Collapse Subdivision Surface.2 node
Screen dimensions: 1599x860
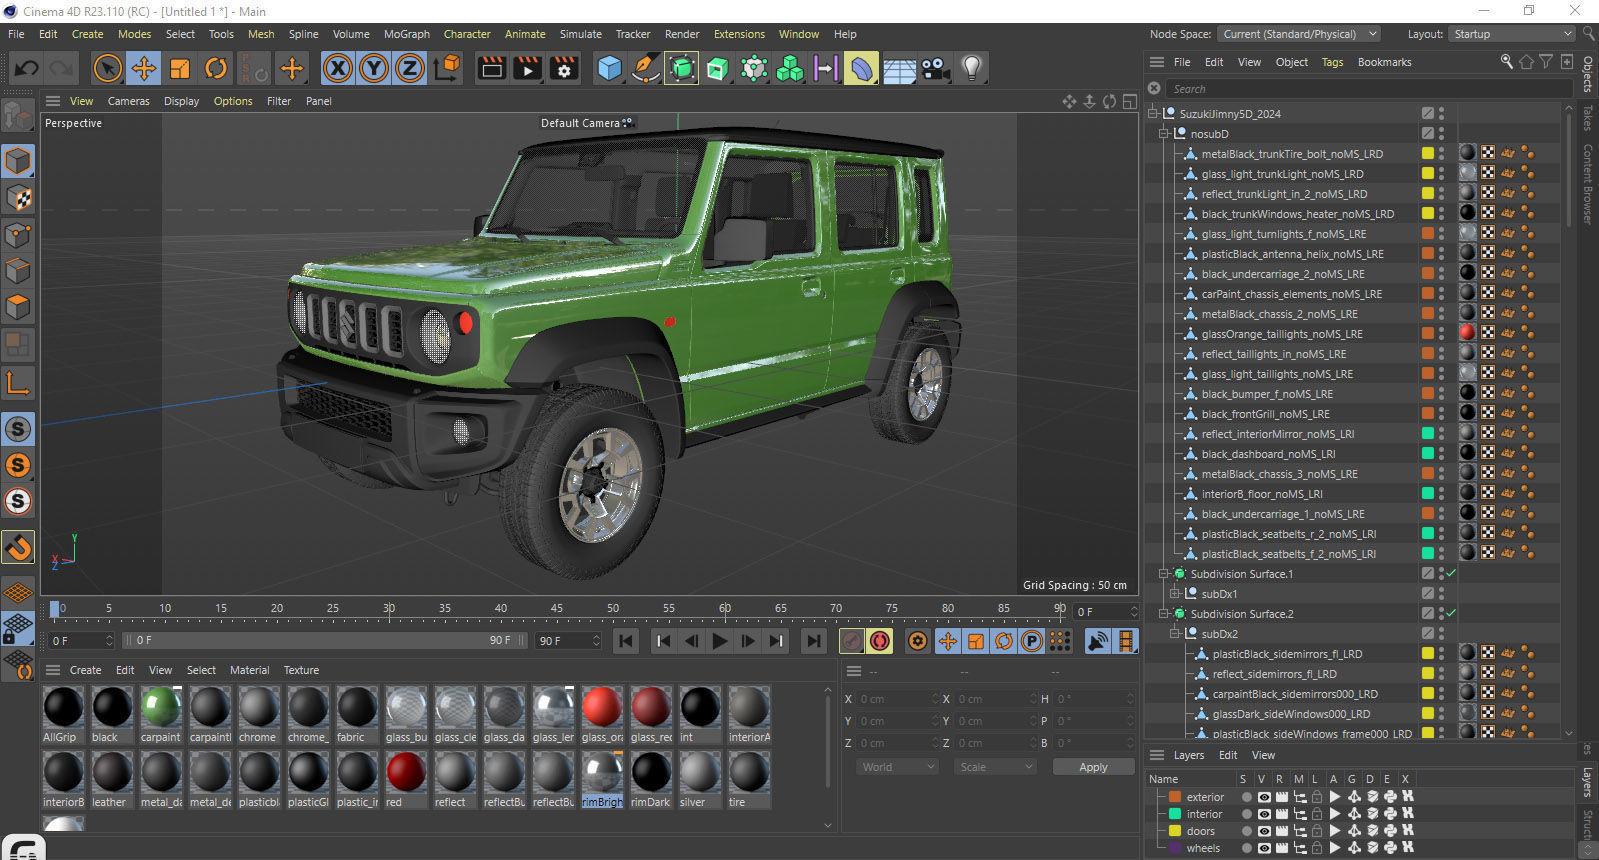click(x=1163, y=614)
